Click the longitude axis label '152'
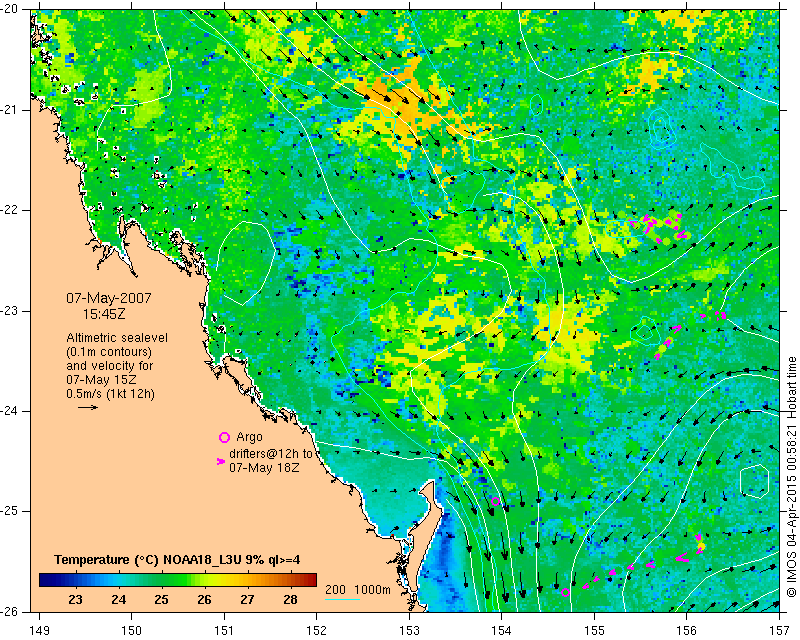 [x=316, y=631]
